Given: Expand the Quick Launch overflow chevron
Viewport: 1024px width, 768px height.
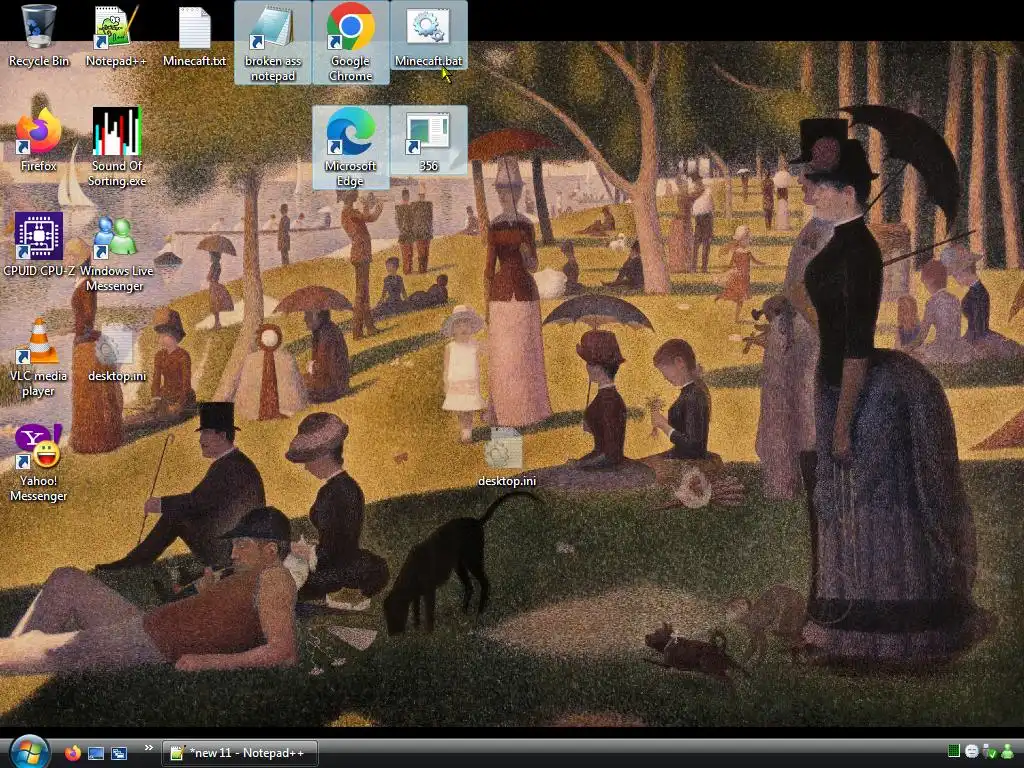Looking at the screenshot, I should coord(148,748).
